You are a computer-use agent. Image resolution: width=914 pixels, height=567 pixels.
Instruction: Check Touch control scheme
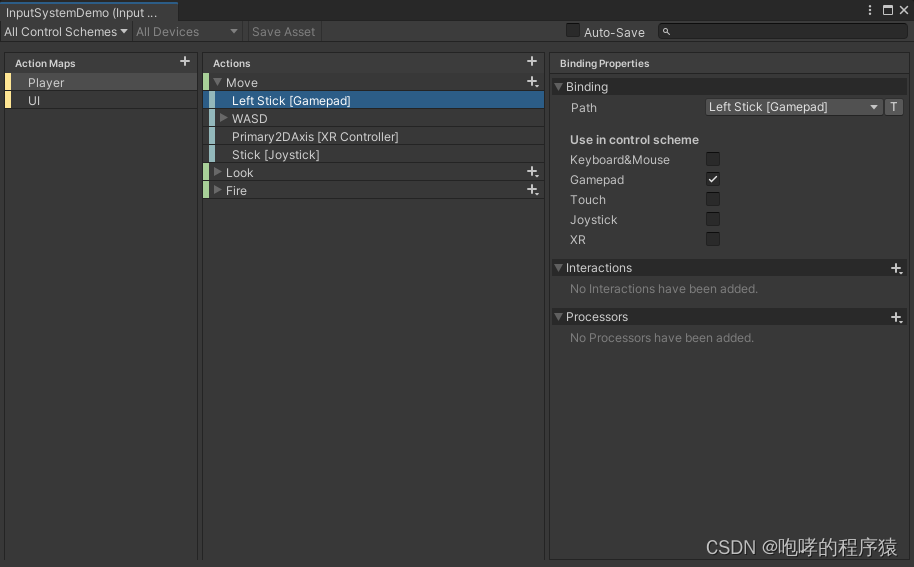[712, 199]
